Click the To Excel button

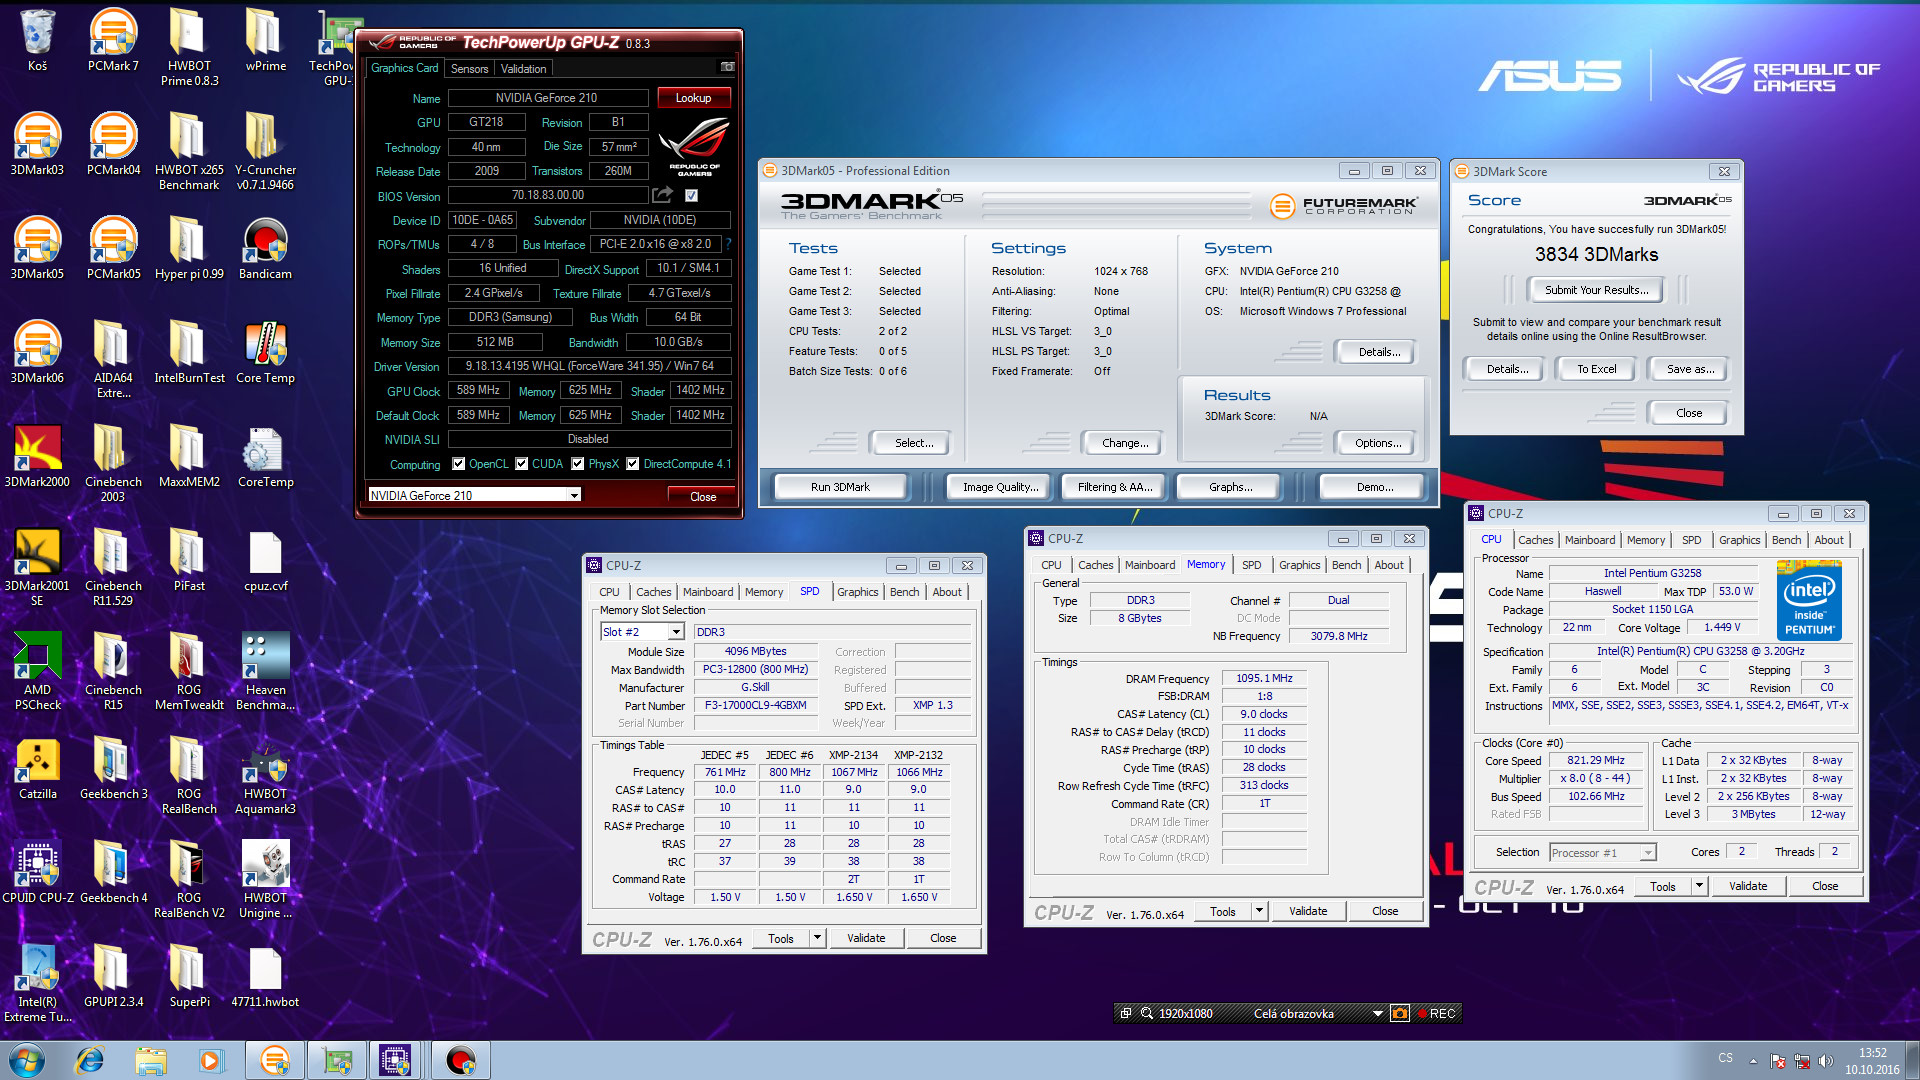pyautogui.click(x=1596, y=369)
